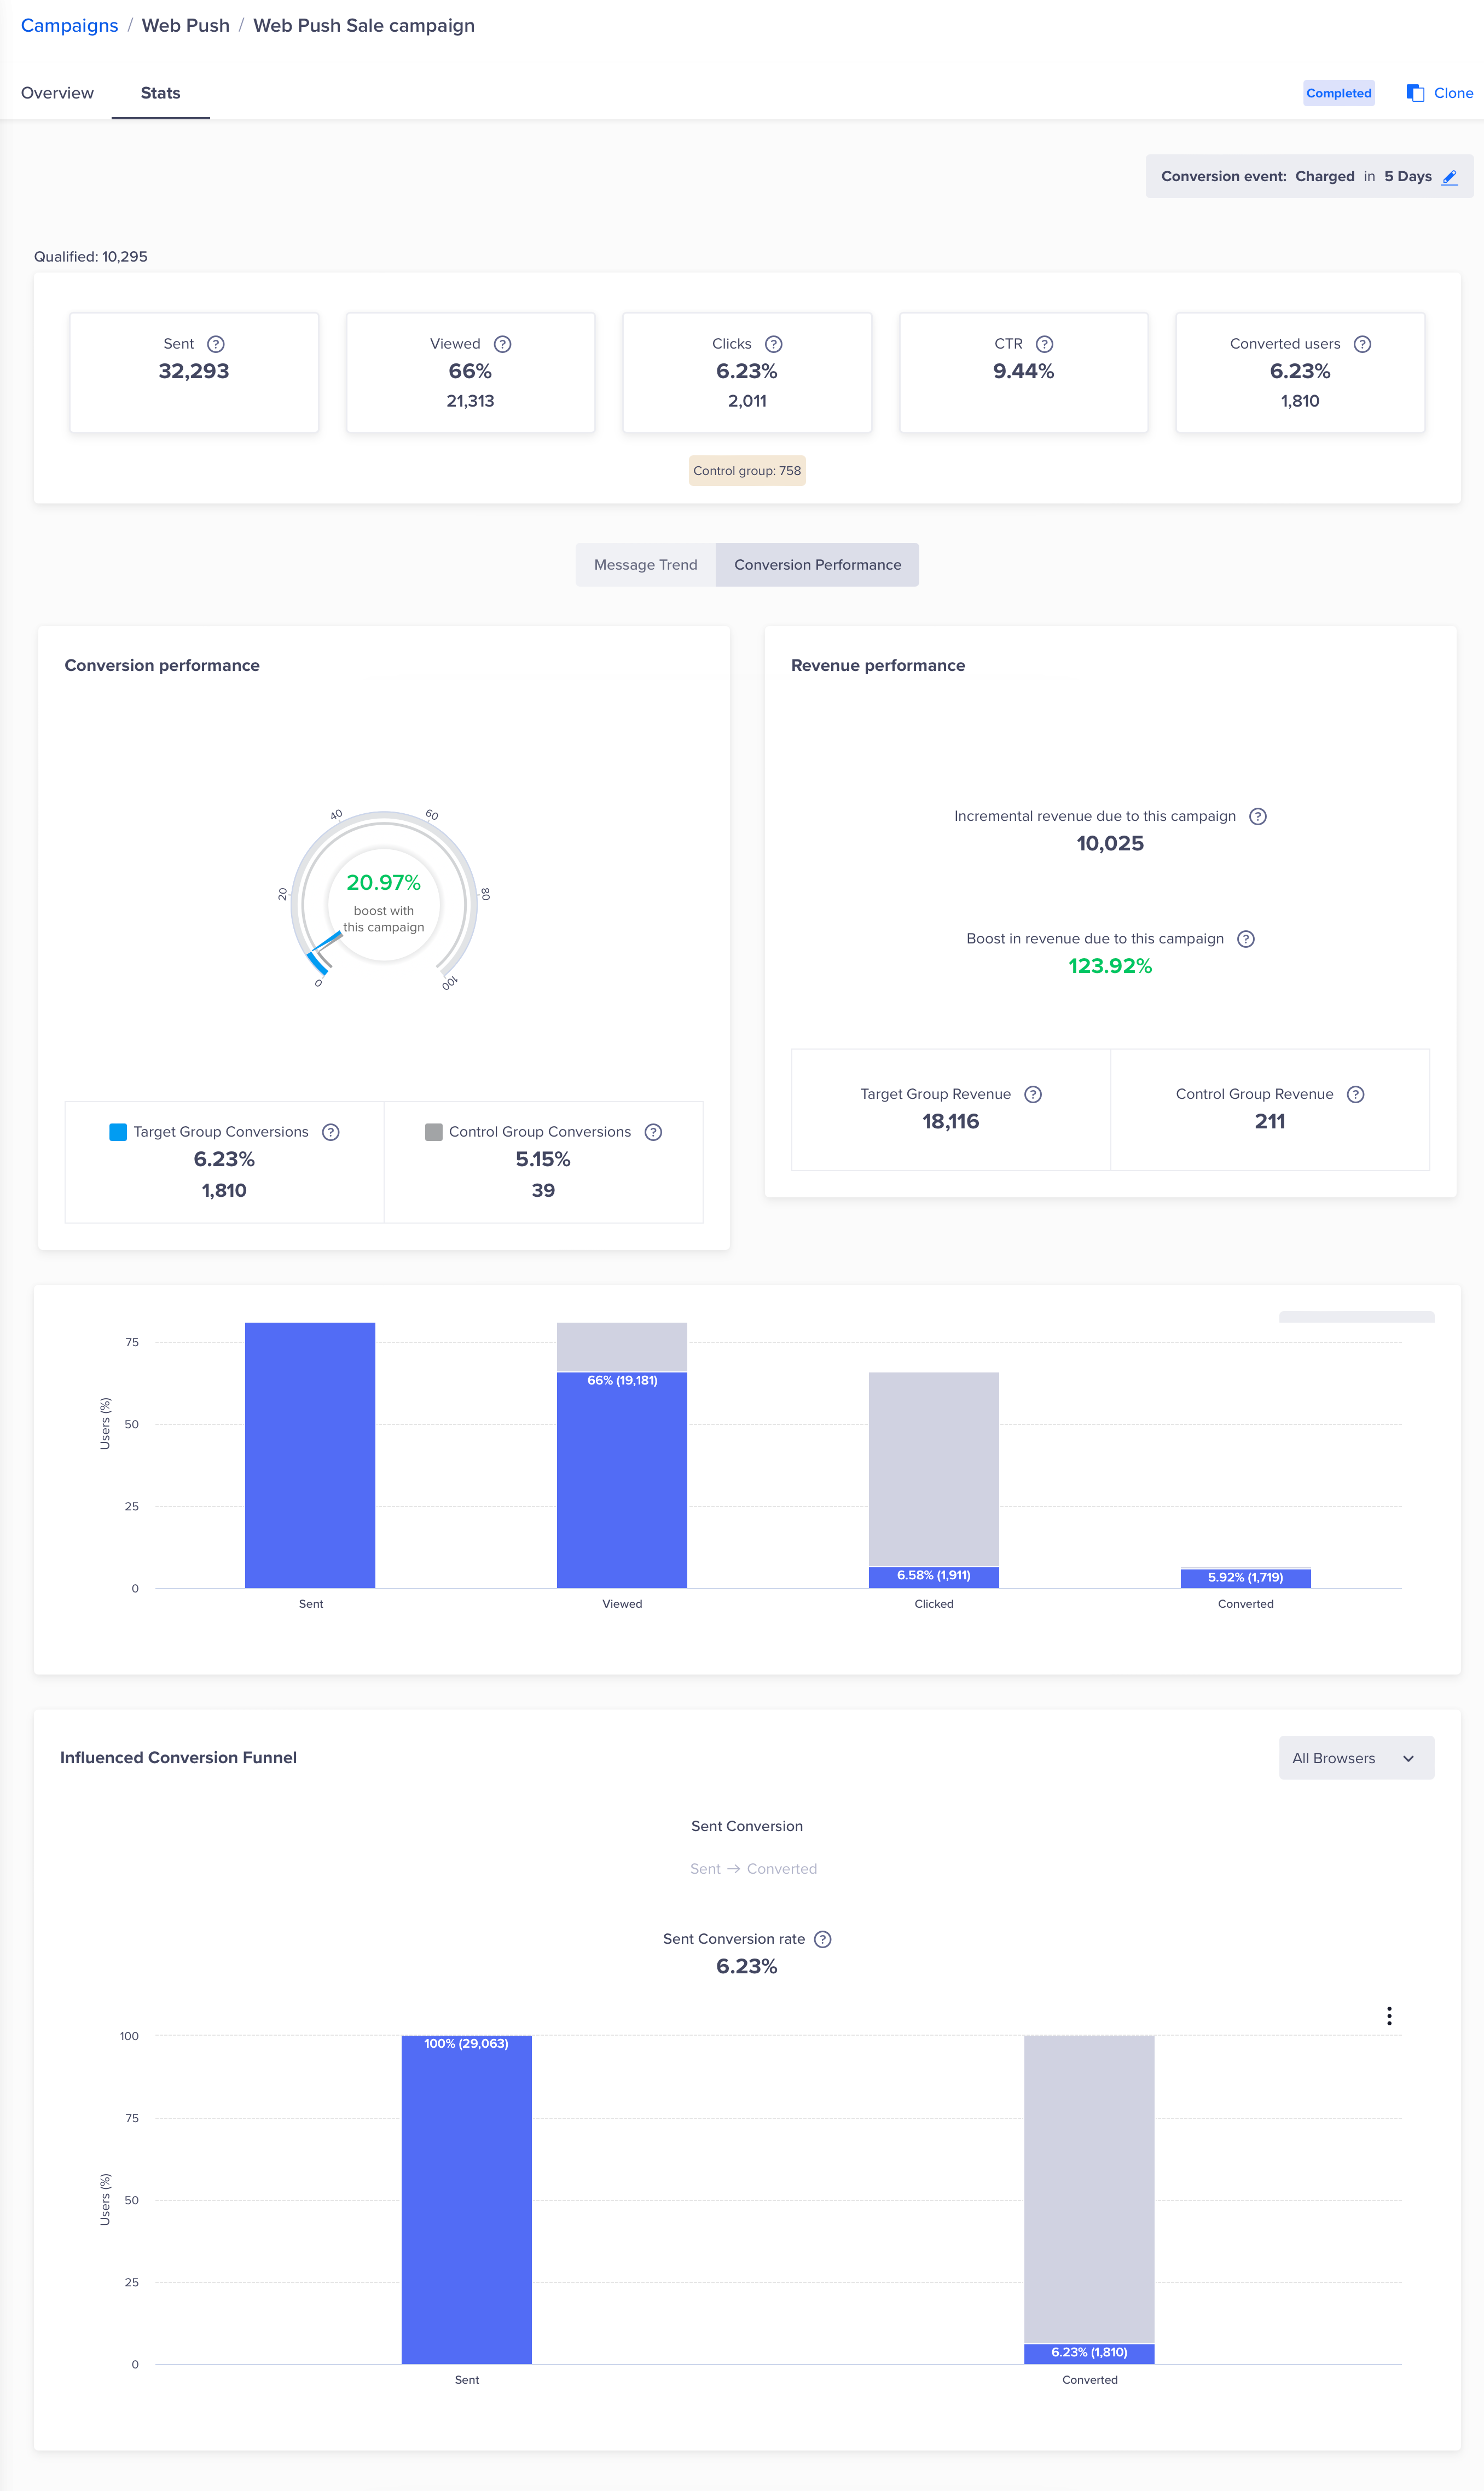Switch to the Message Trend tab

click(646, 565)
